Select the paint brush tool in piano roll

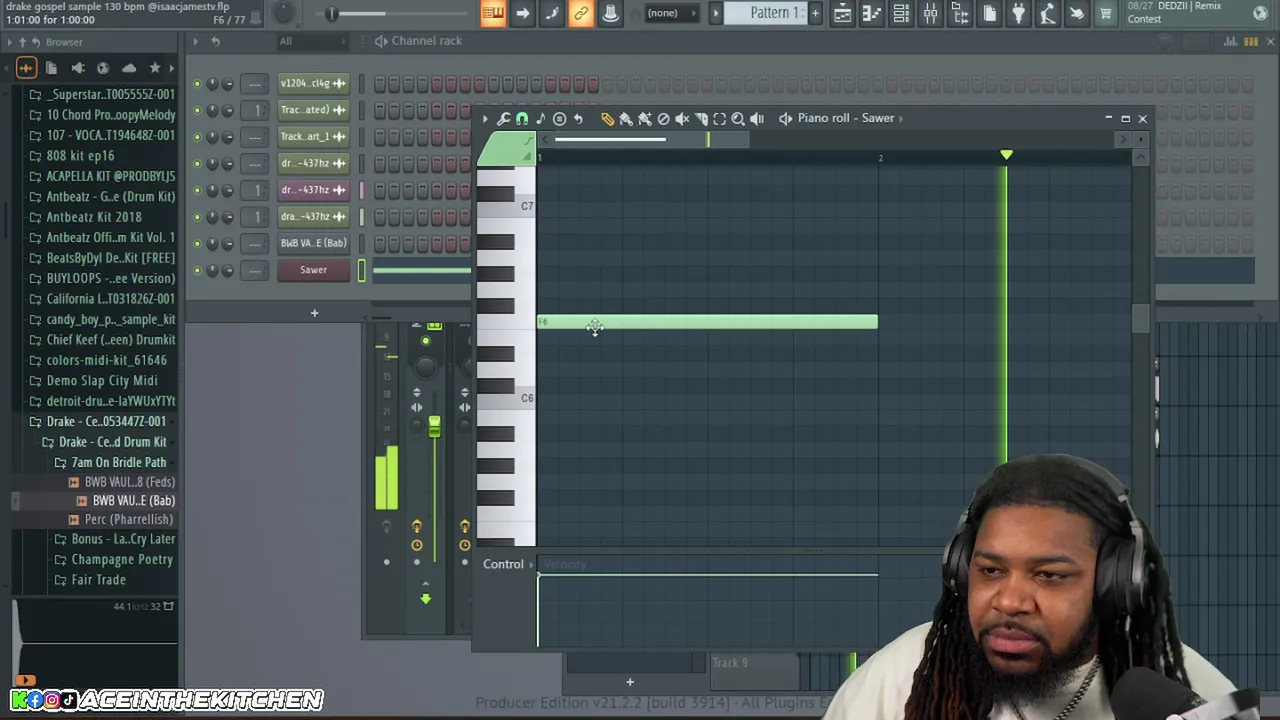pyautogui.click(x=626, y=119)
